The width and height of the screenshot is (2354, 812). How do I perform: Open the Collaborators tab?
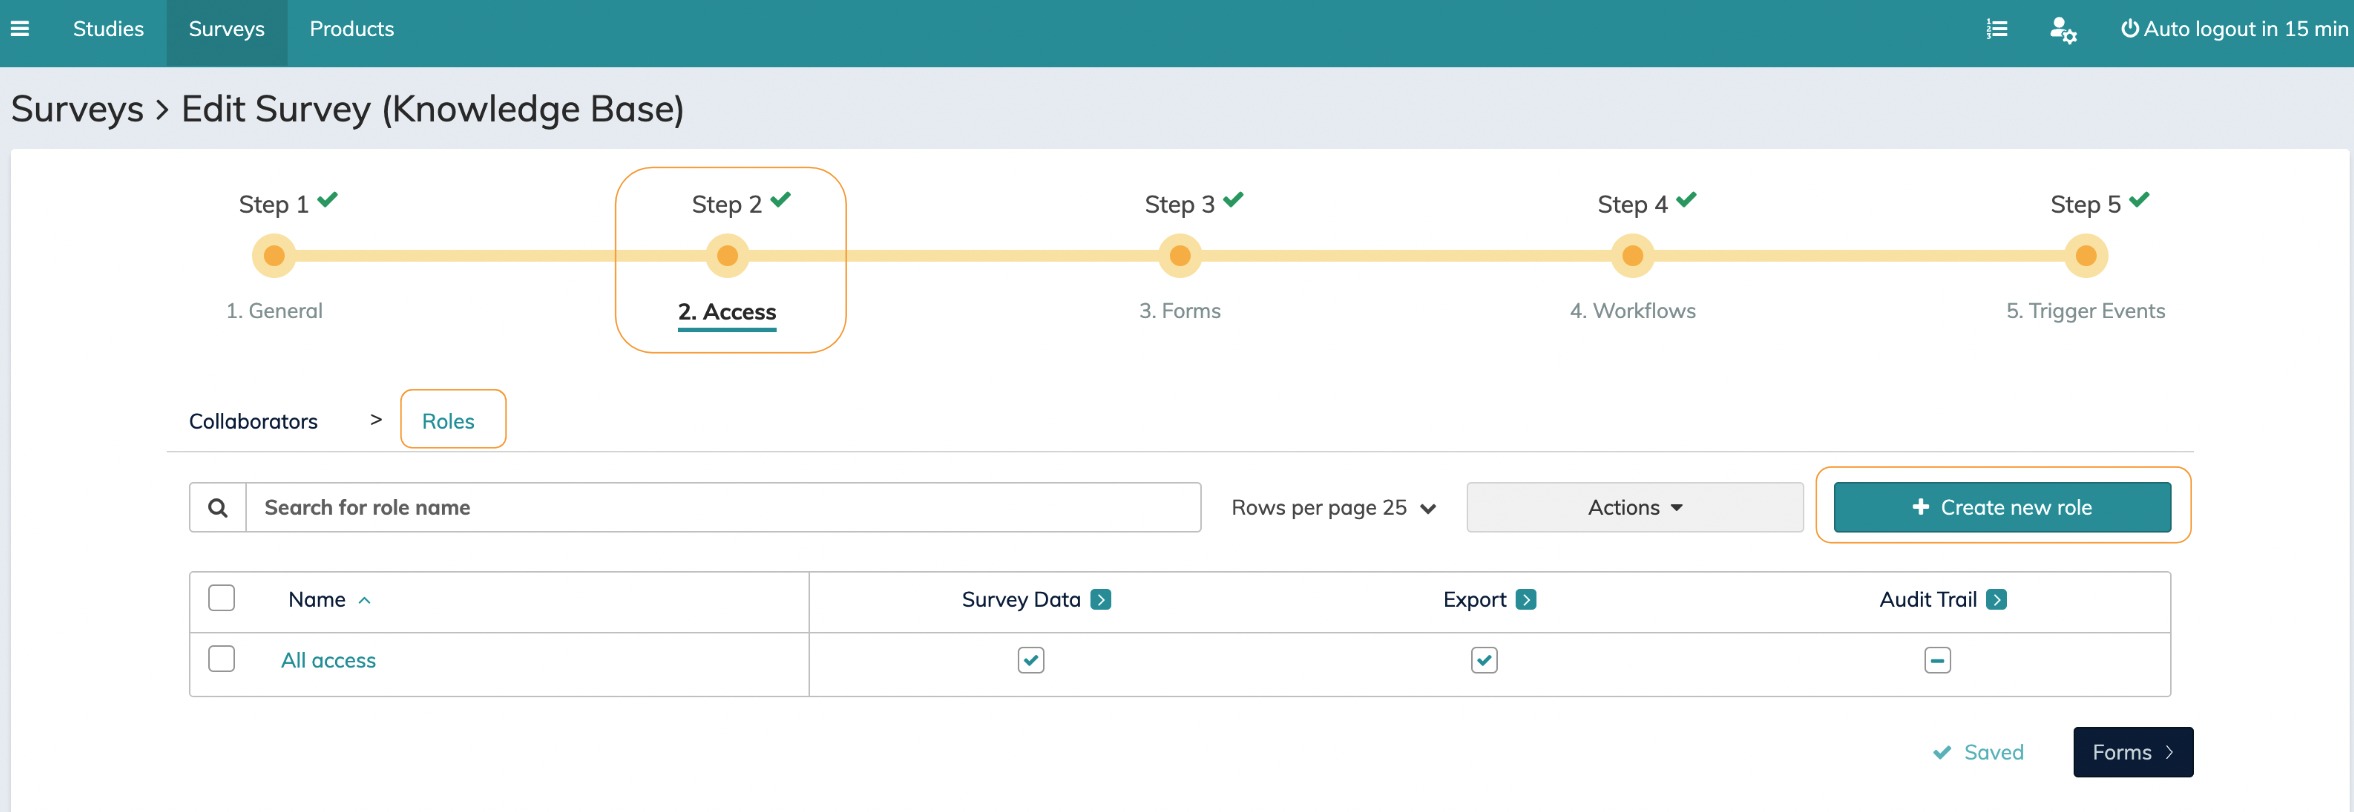[x=253, y=421]
